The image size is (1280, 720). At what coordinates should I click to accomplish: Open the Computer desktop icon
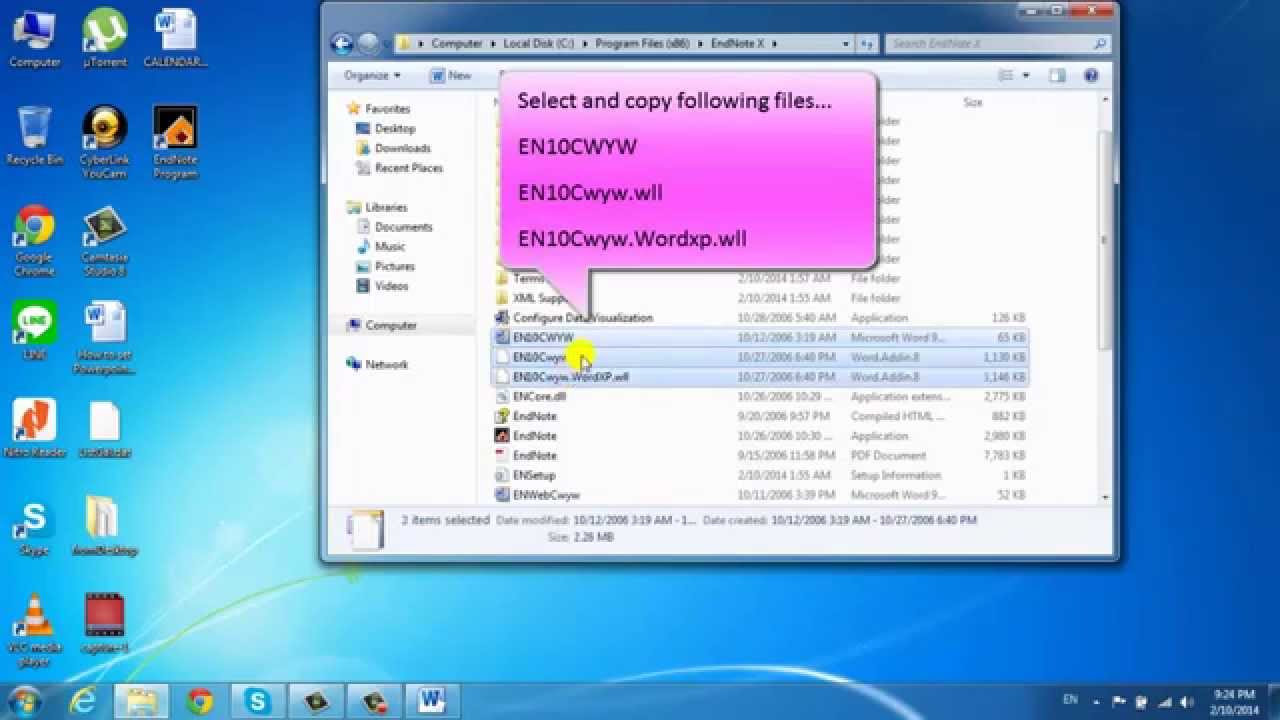34,38
